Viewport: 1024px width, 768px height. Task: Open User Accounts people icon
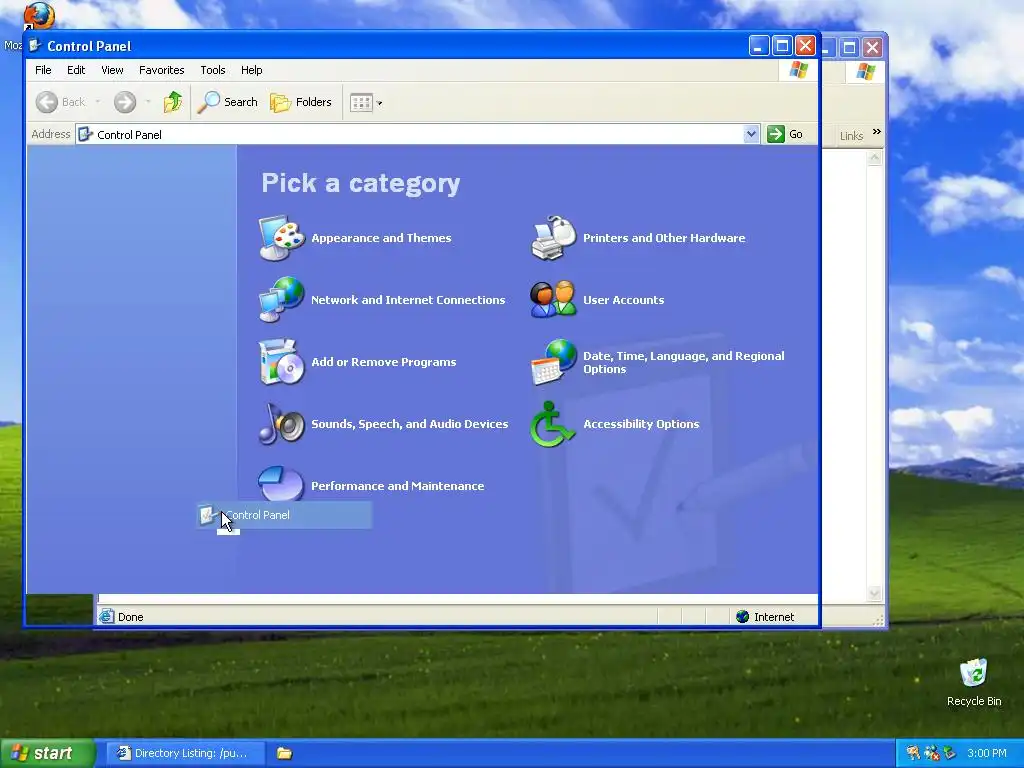tap(554, 300)
